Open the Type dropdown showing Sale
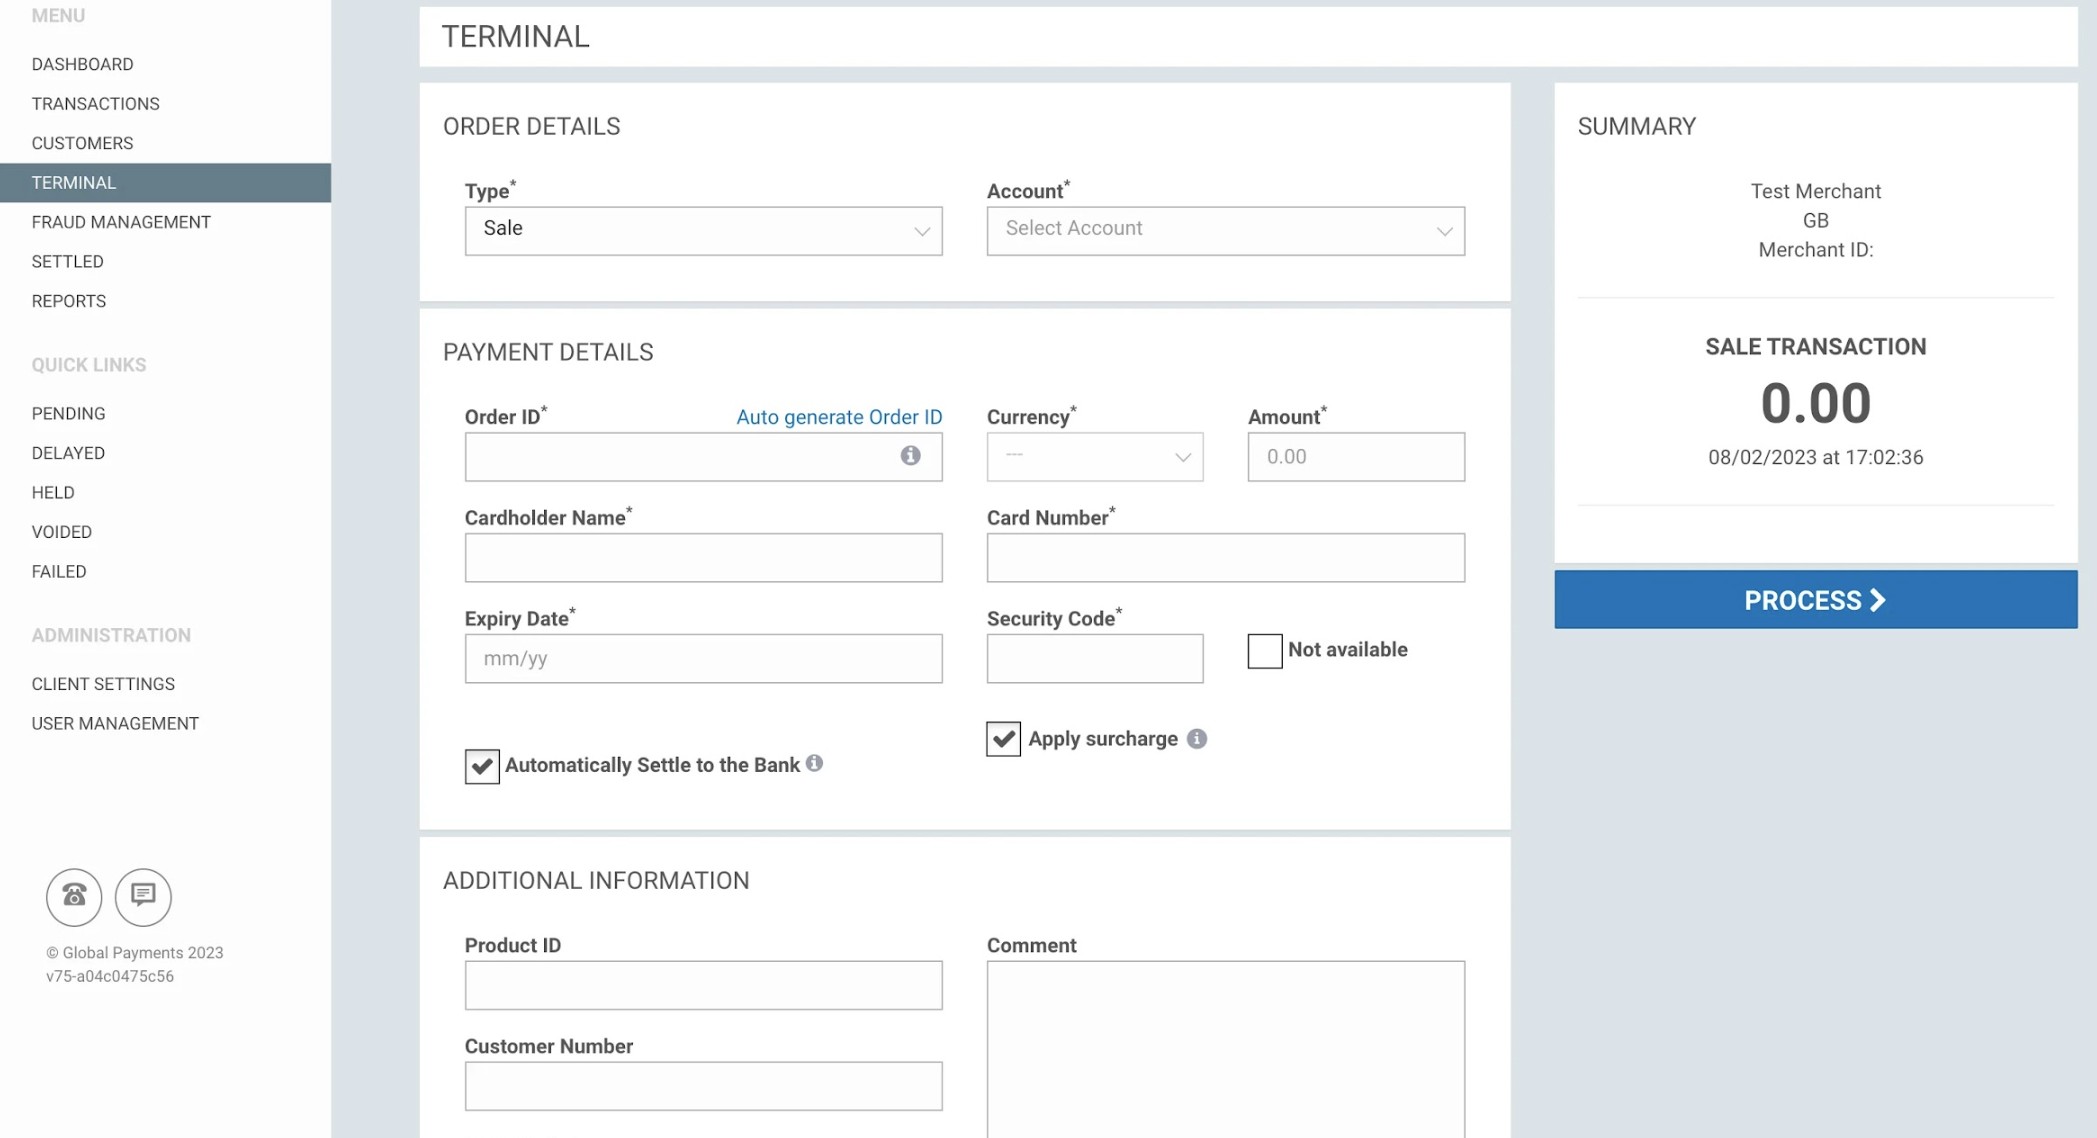Image resolution: width=2097 pixels, height=1138 pixels. click(x=703, y=230)
